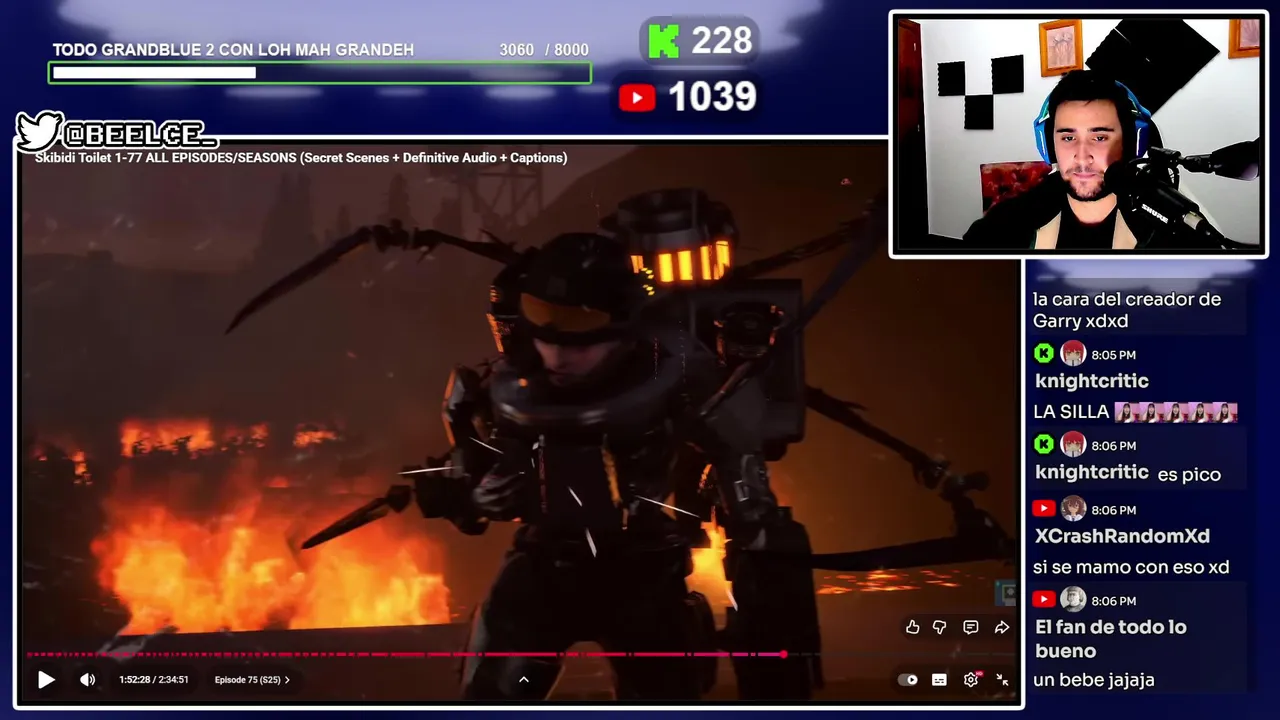Dislike the video with thumbs down
The image size is (1280, 720).
(940, 627)
